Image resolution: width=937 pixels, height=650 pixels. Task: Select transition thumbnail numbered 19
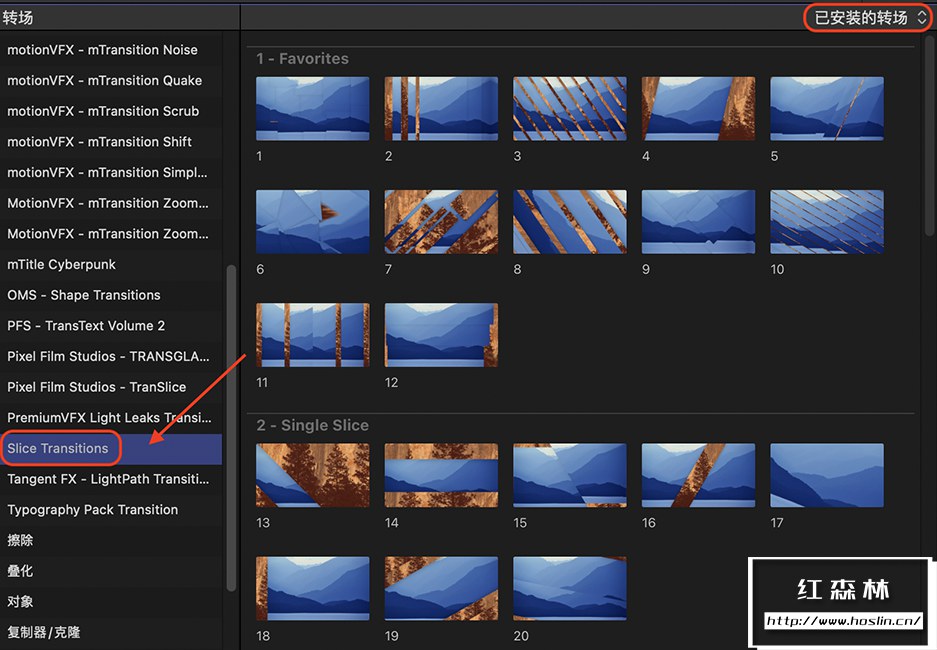pos(441,589)
